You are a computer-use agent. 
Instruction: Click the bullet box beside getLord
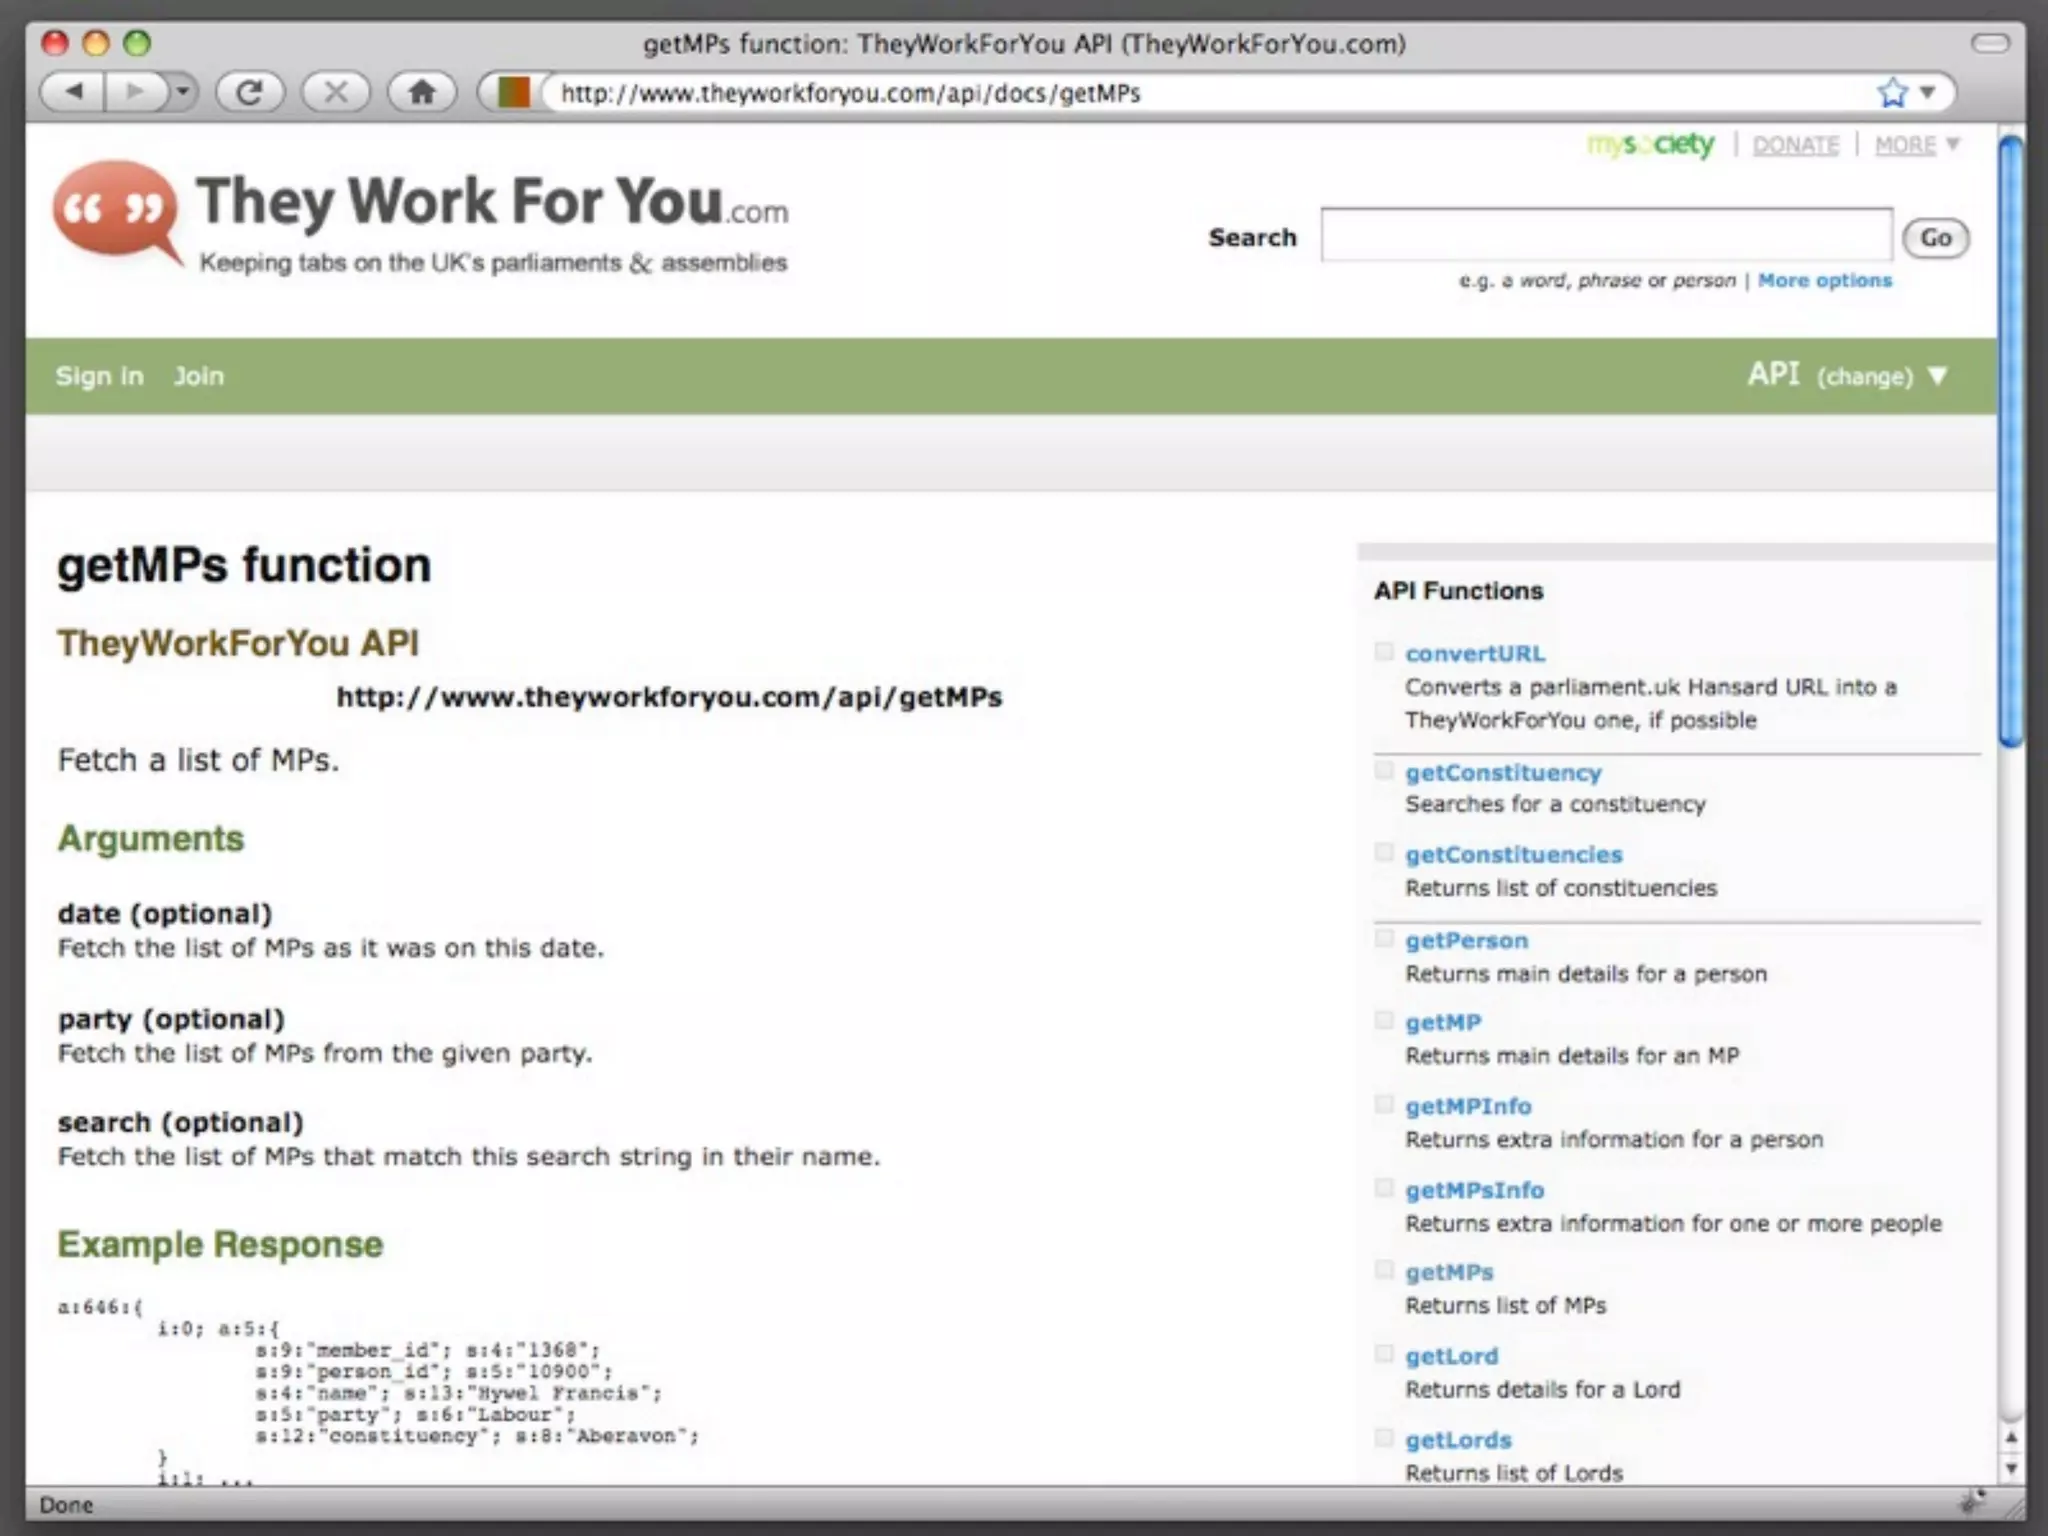[x=1384, y=1354]
